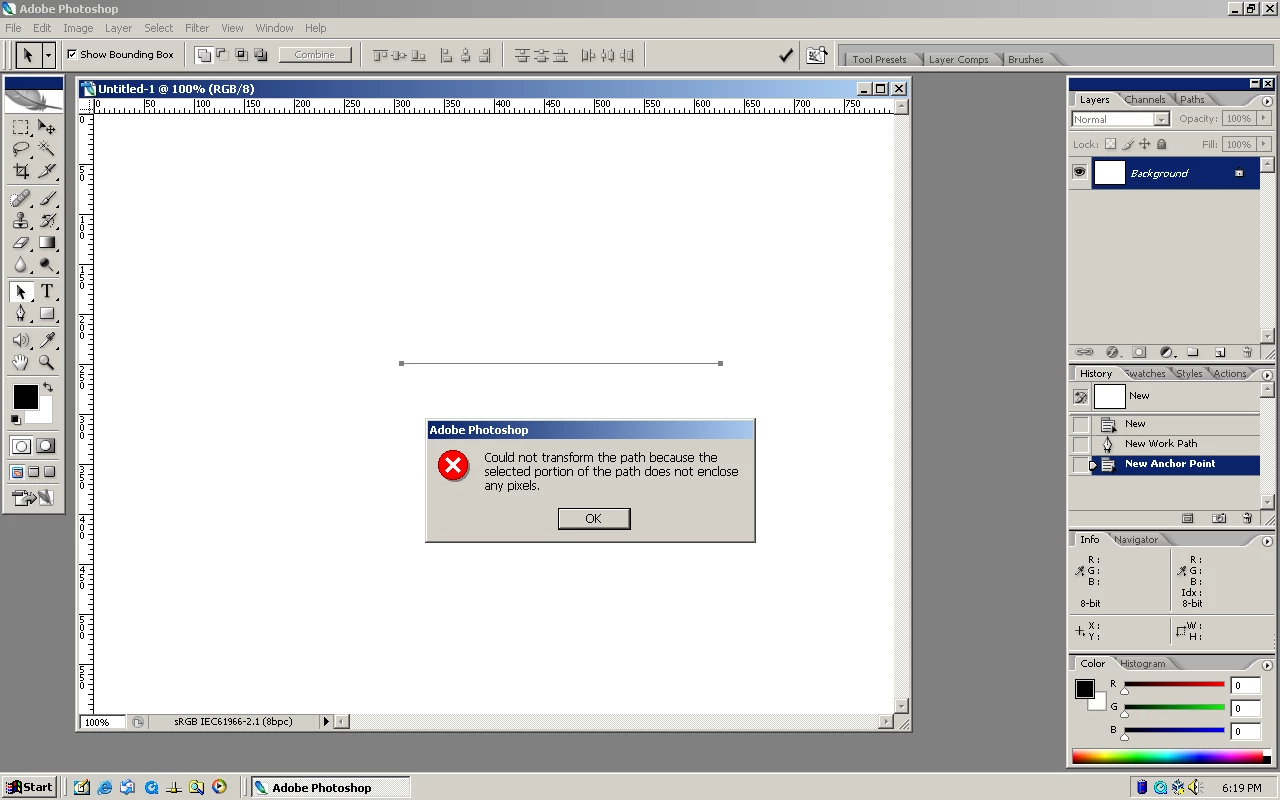Create new snapshot in History panel
This screenshot has height=800, width=1280.
coord(1219,518)
